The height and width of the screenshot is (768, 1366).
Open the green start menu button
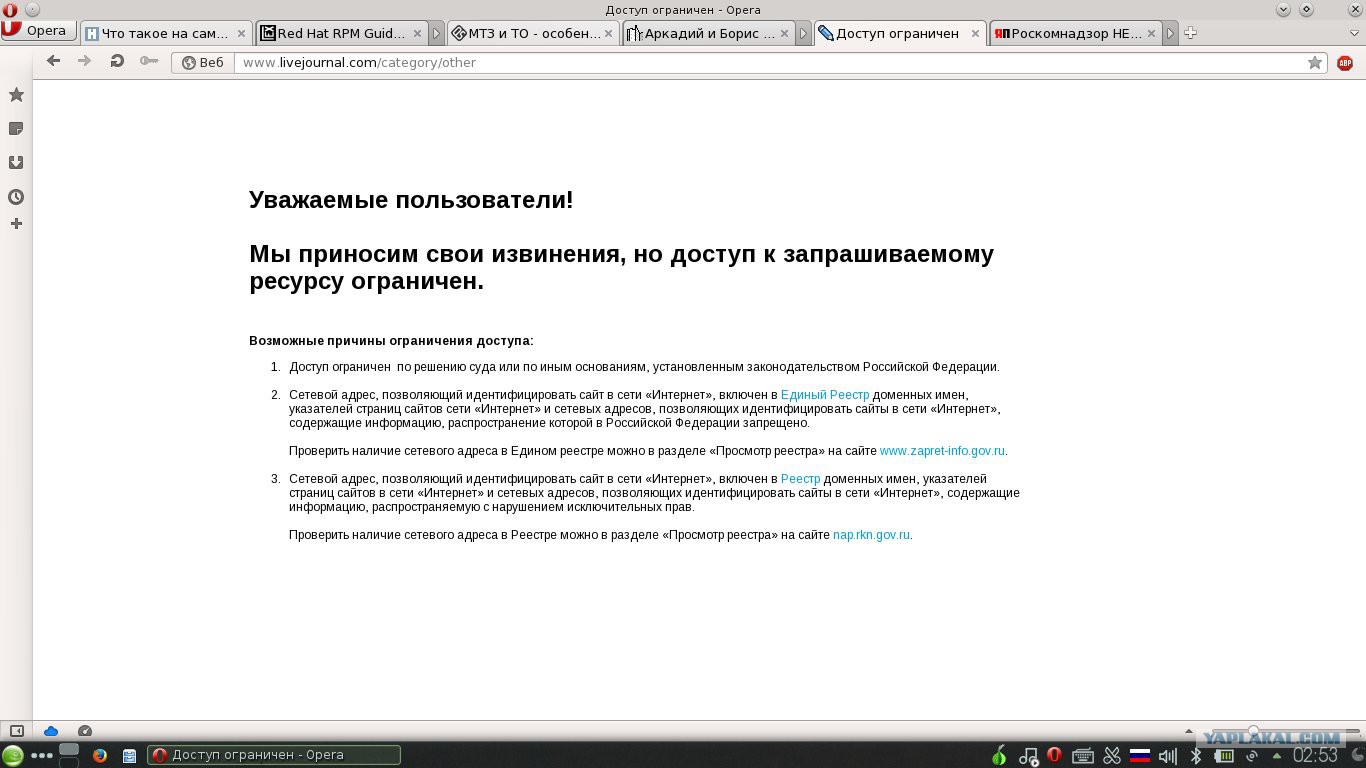pyautogui.click(x=13, y=755)
